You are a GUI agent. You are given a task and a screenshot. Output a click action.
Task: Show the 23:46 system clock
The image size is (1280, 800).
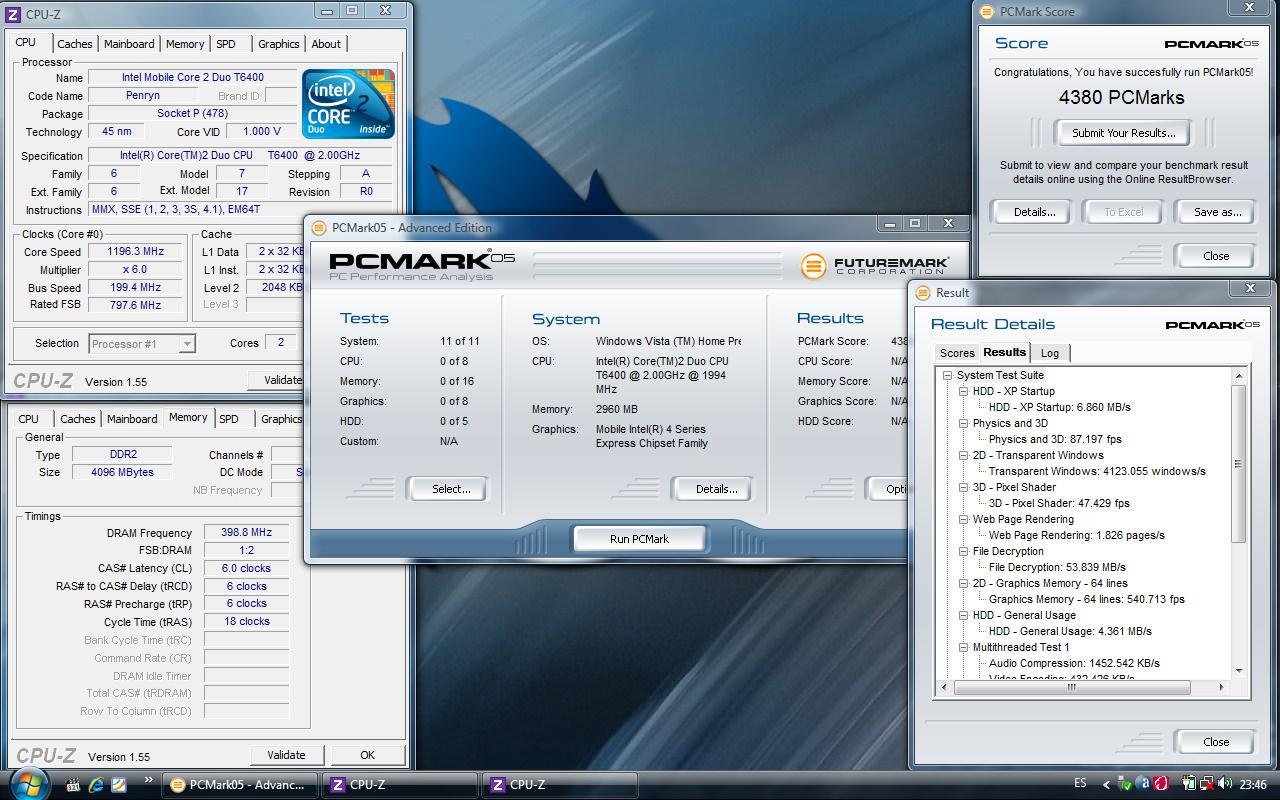(1253, 785)
